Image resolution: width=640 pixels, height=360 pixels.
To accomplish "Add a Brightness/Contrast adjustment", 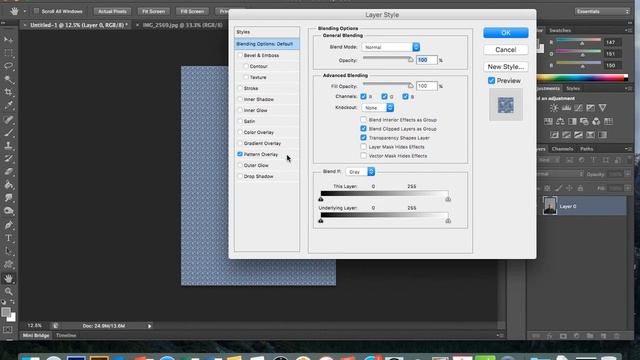I will point(554,108).
